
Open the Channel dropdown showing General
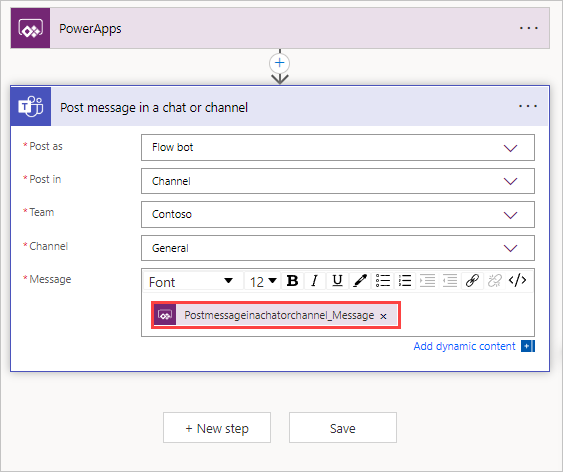point(338,248)
